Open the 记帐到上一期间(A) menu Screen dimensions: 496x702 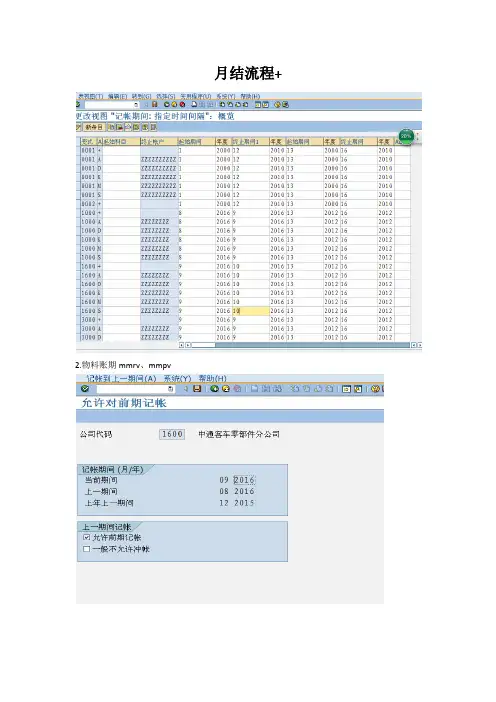coord(121,378)
